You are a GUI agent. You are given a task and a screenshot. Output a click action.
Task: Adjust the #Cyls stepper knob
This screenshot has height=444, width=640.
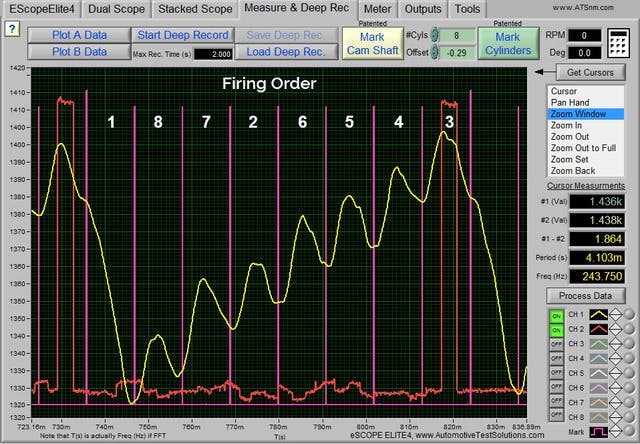coord(436,34)
